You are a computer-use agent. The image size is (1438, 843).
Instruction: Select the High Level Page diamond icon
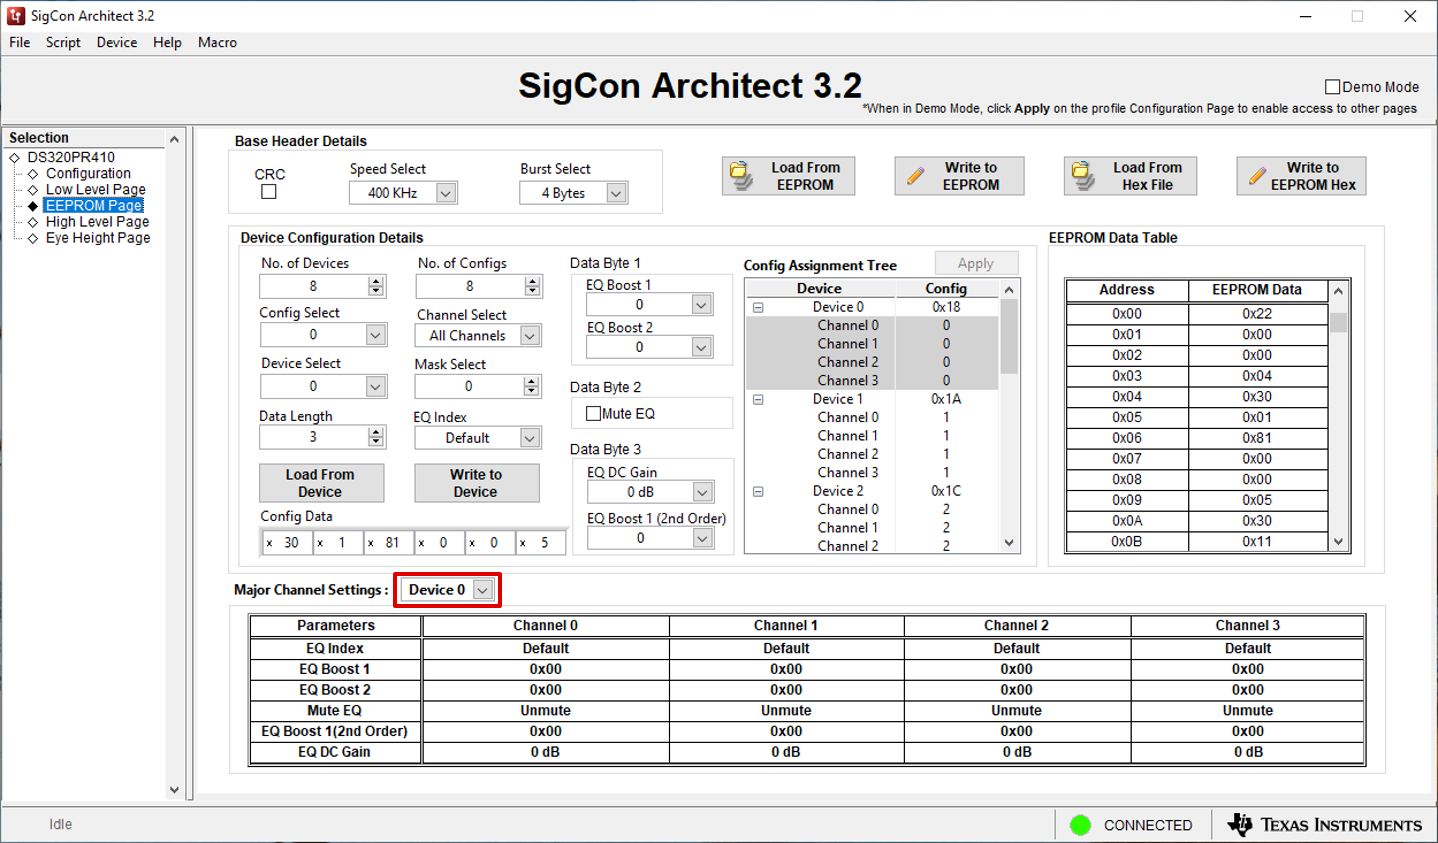[x=33, y=222]
